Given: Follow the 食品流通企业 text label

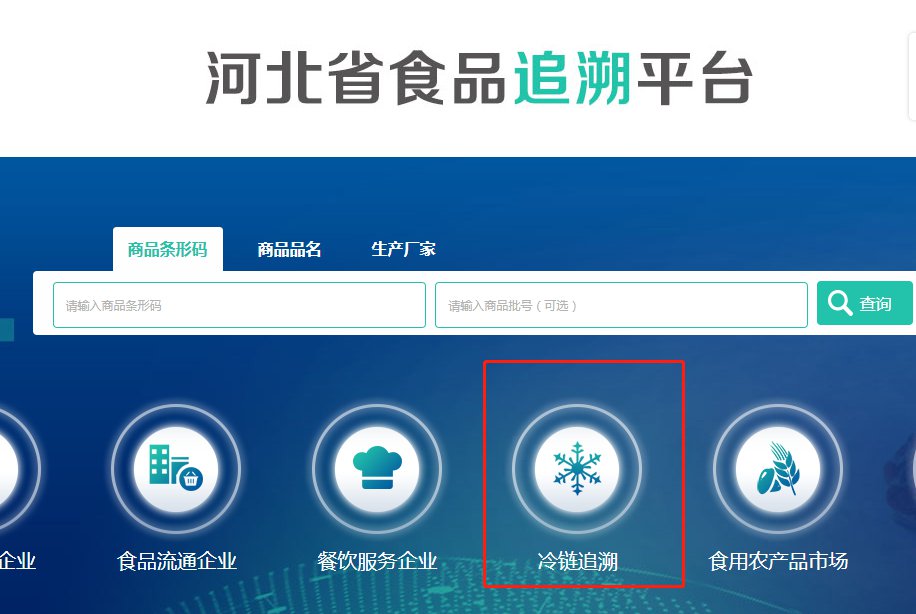Looking at the screenshot, I should 176,561.
